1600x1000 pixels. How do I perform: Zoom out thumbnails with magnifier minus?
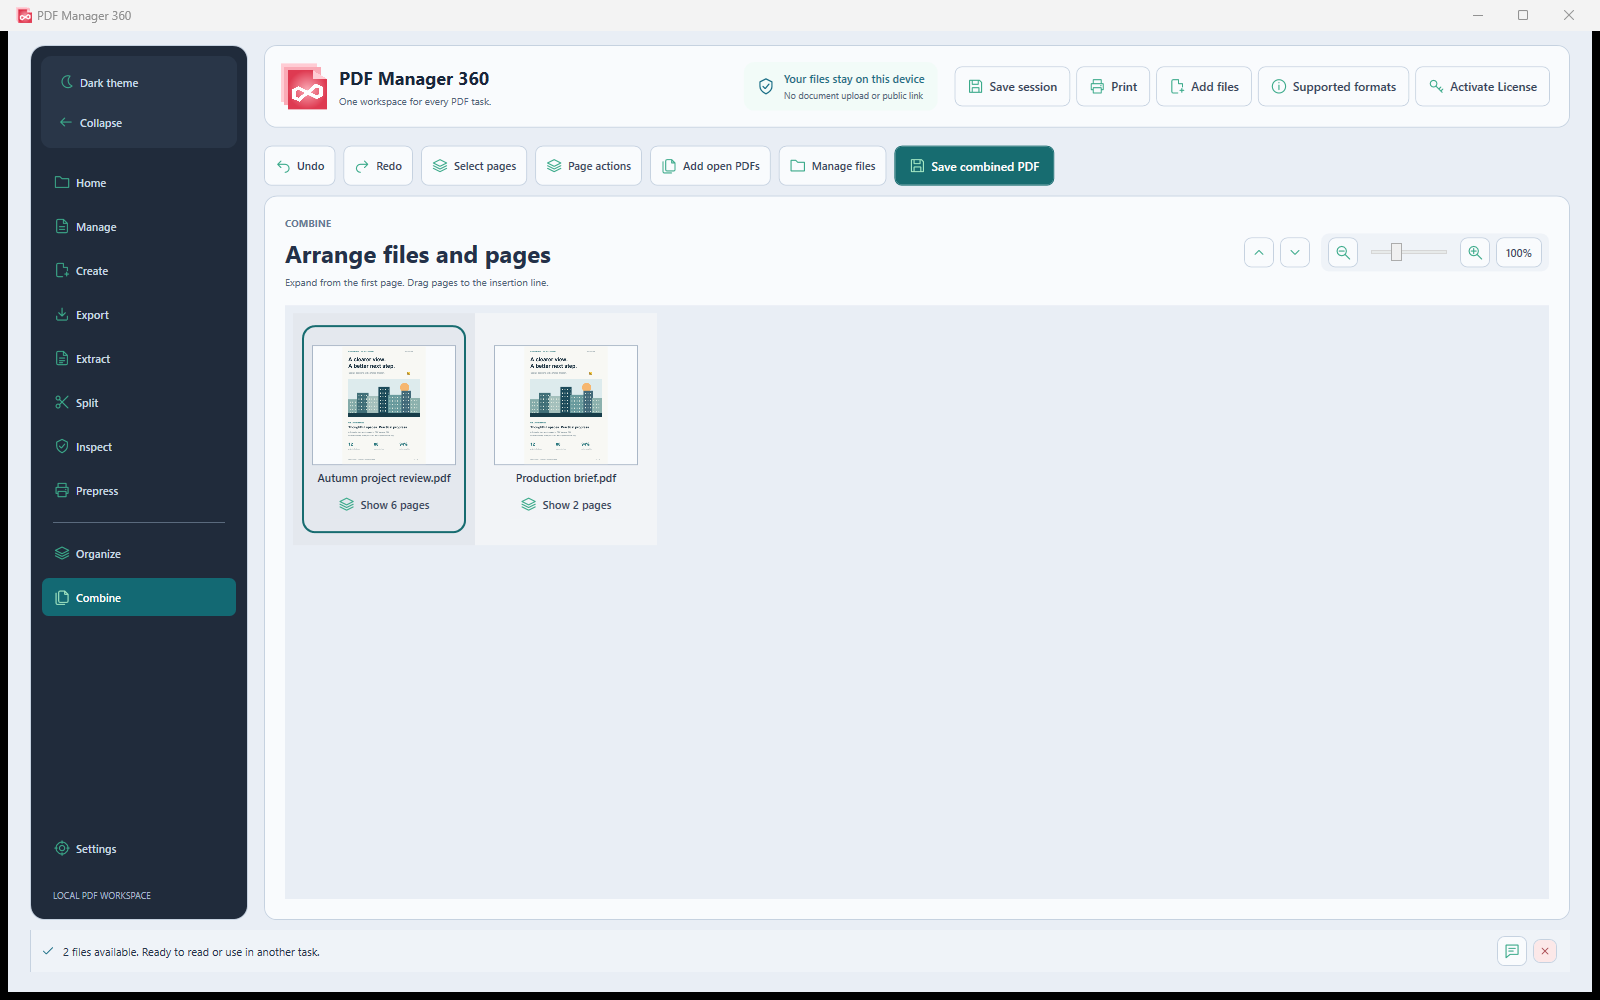point(1343,253)
